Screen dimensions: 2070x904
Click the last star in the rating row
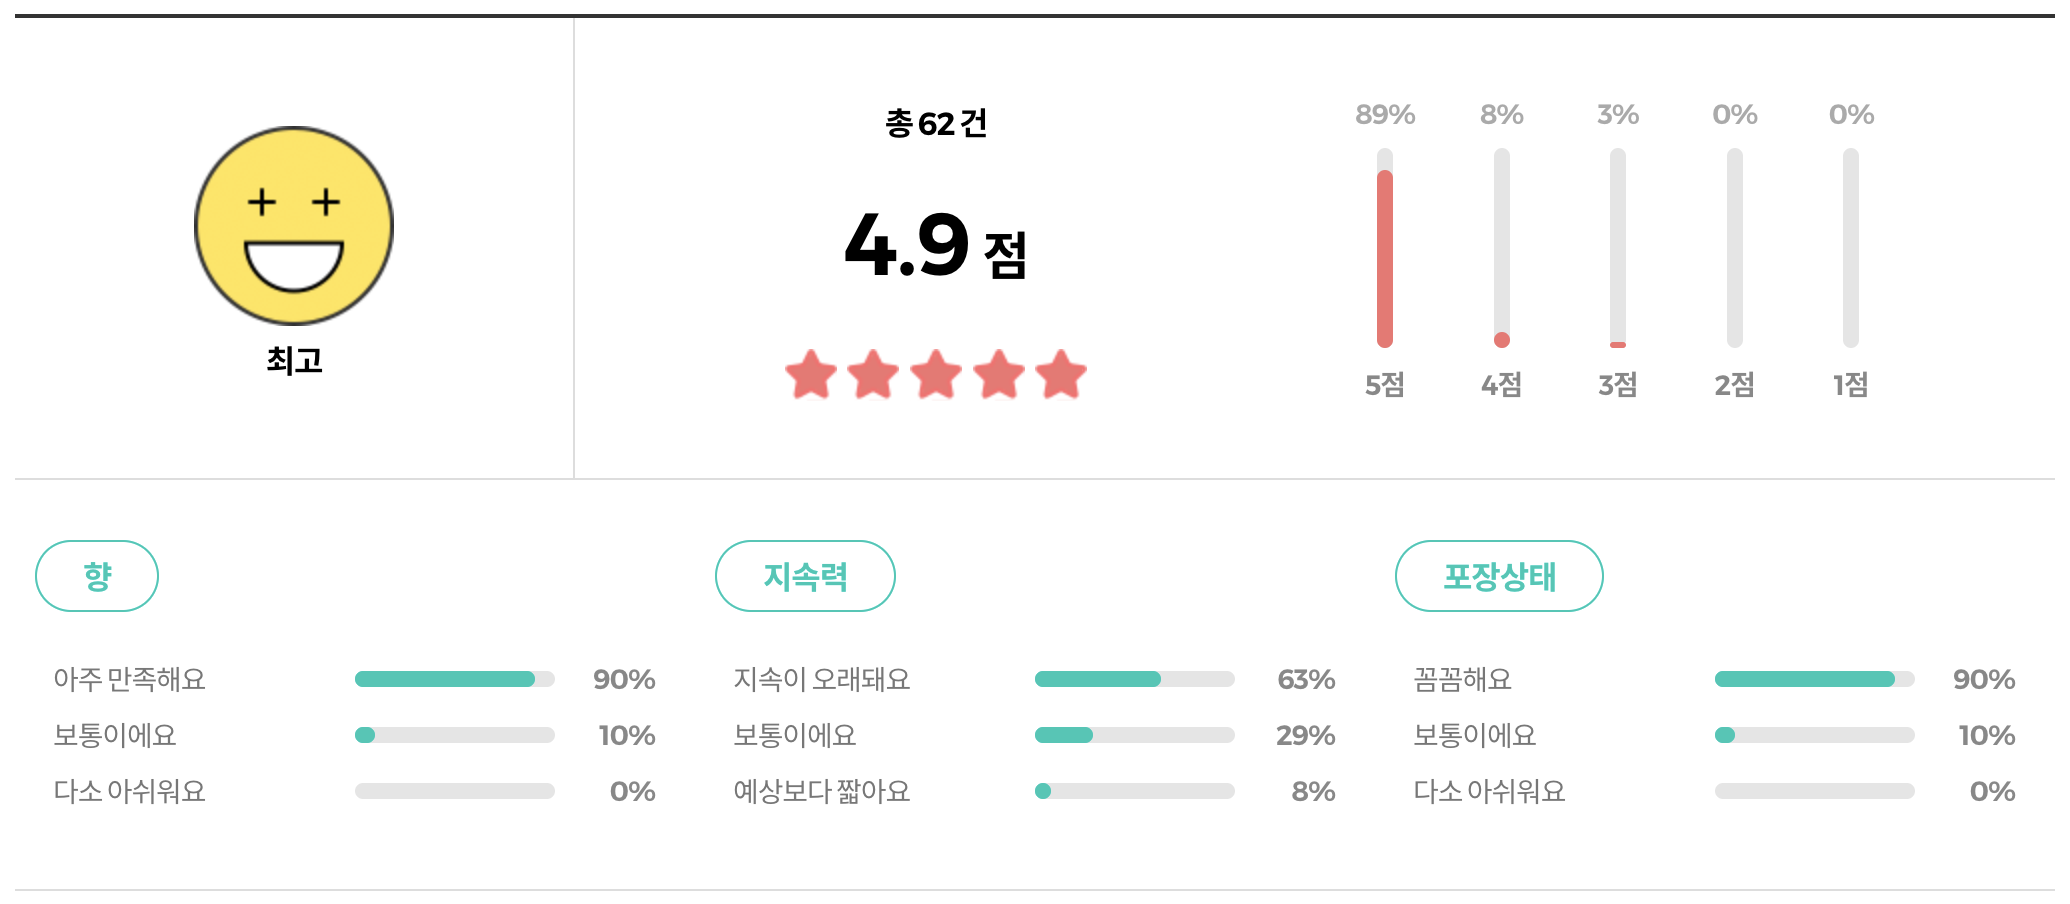point(1062,375)
